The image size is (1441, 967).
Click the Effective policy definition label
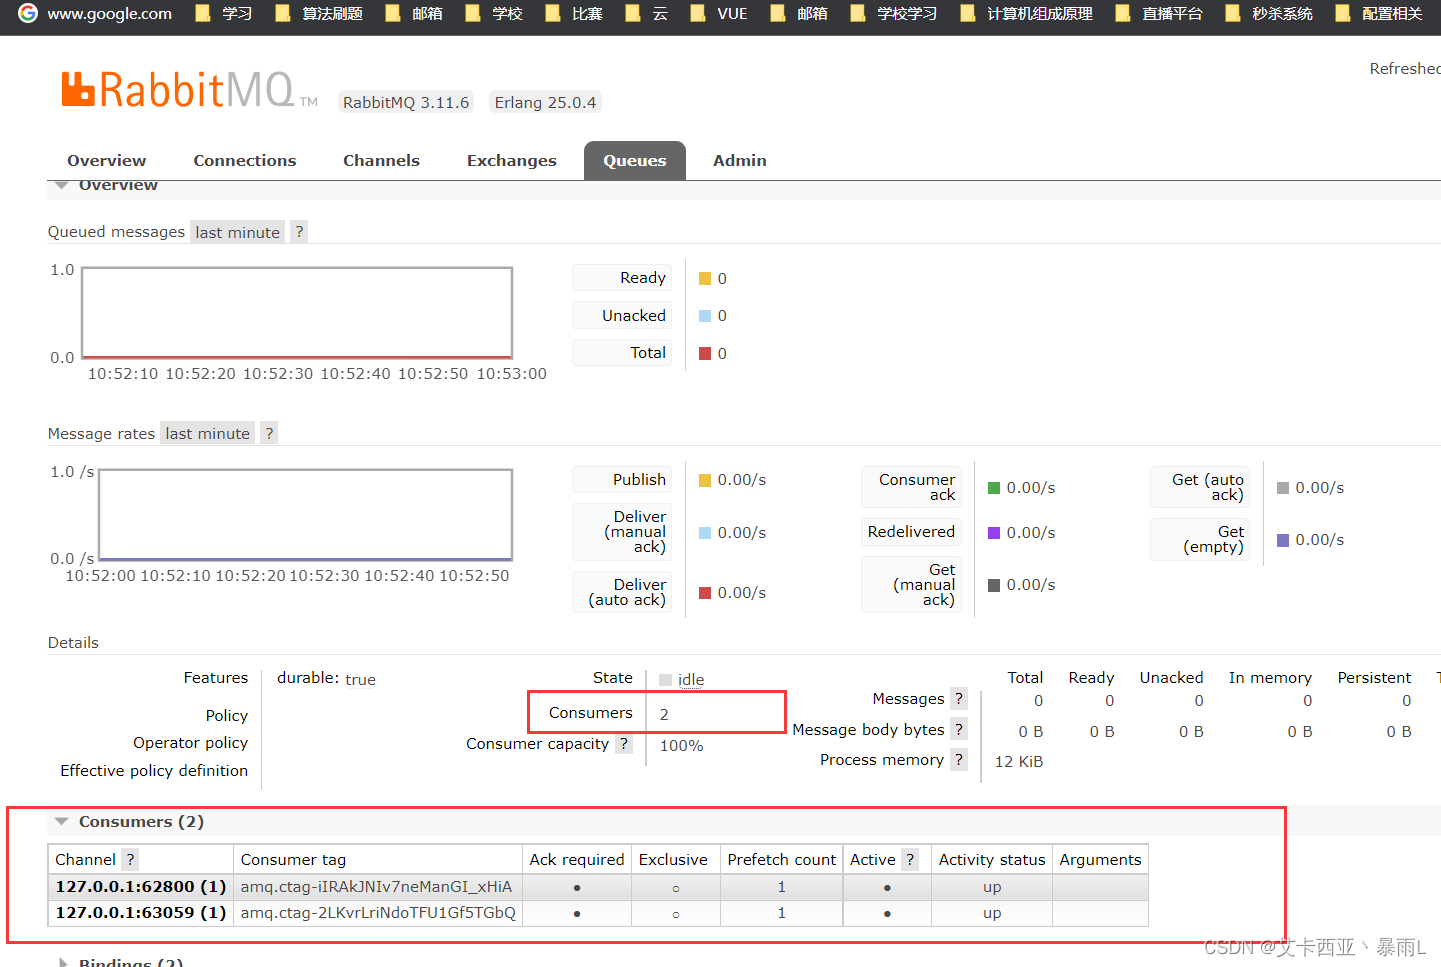click(154, 771)
